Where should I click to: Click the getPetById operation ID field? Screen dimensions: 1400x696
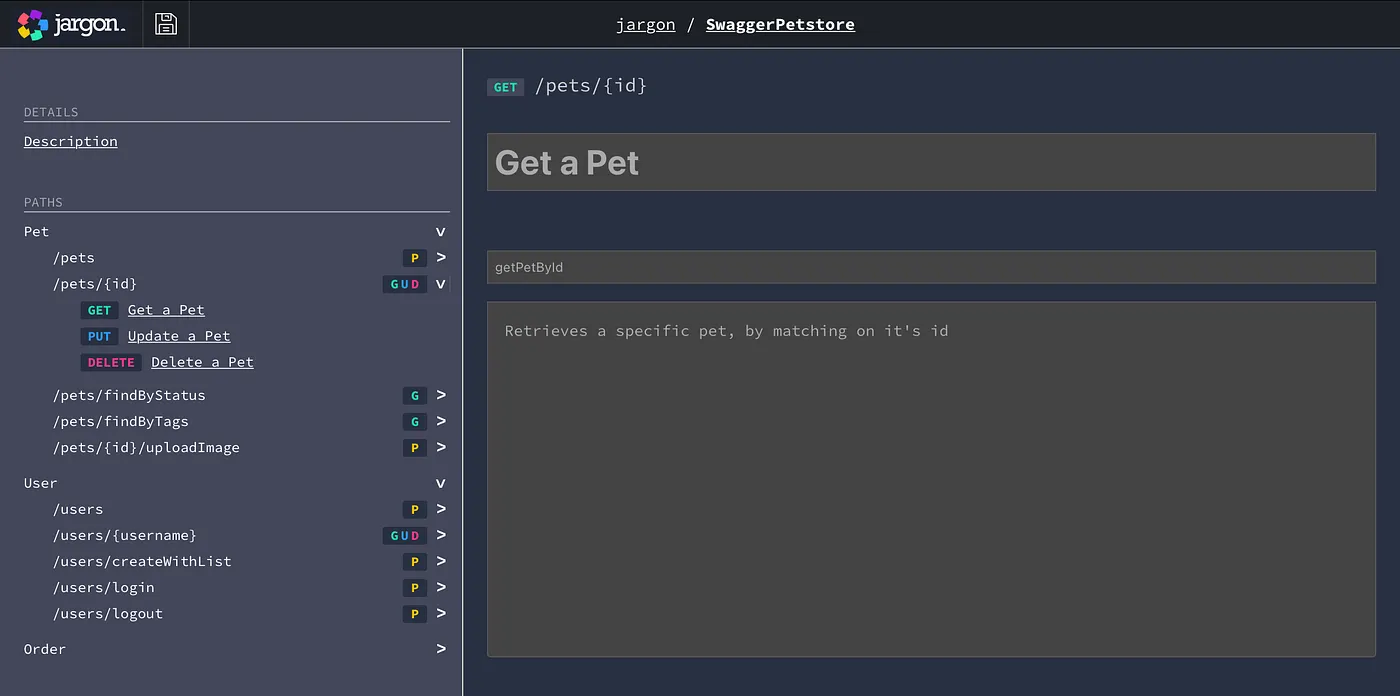[931, 266]
